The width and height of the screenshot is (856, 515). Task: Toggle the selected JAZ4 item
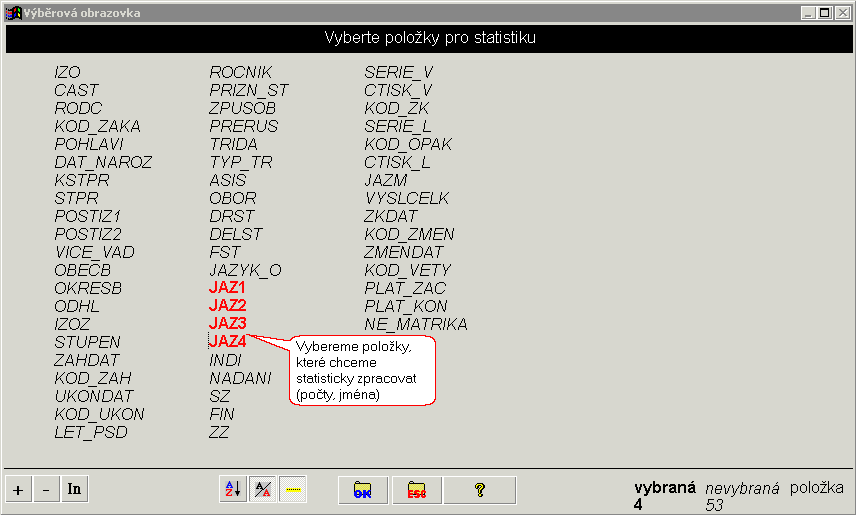[x=227, y=341]
